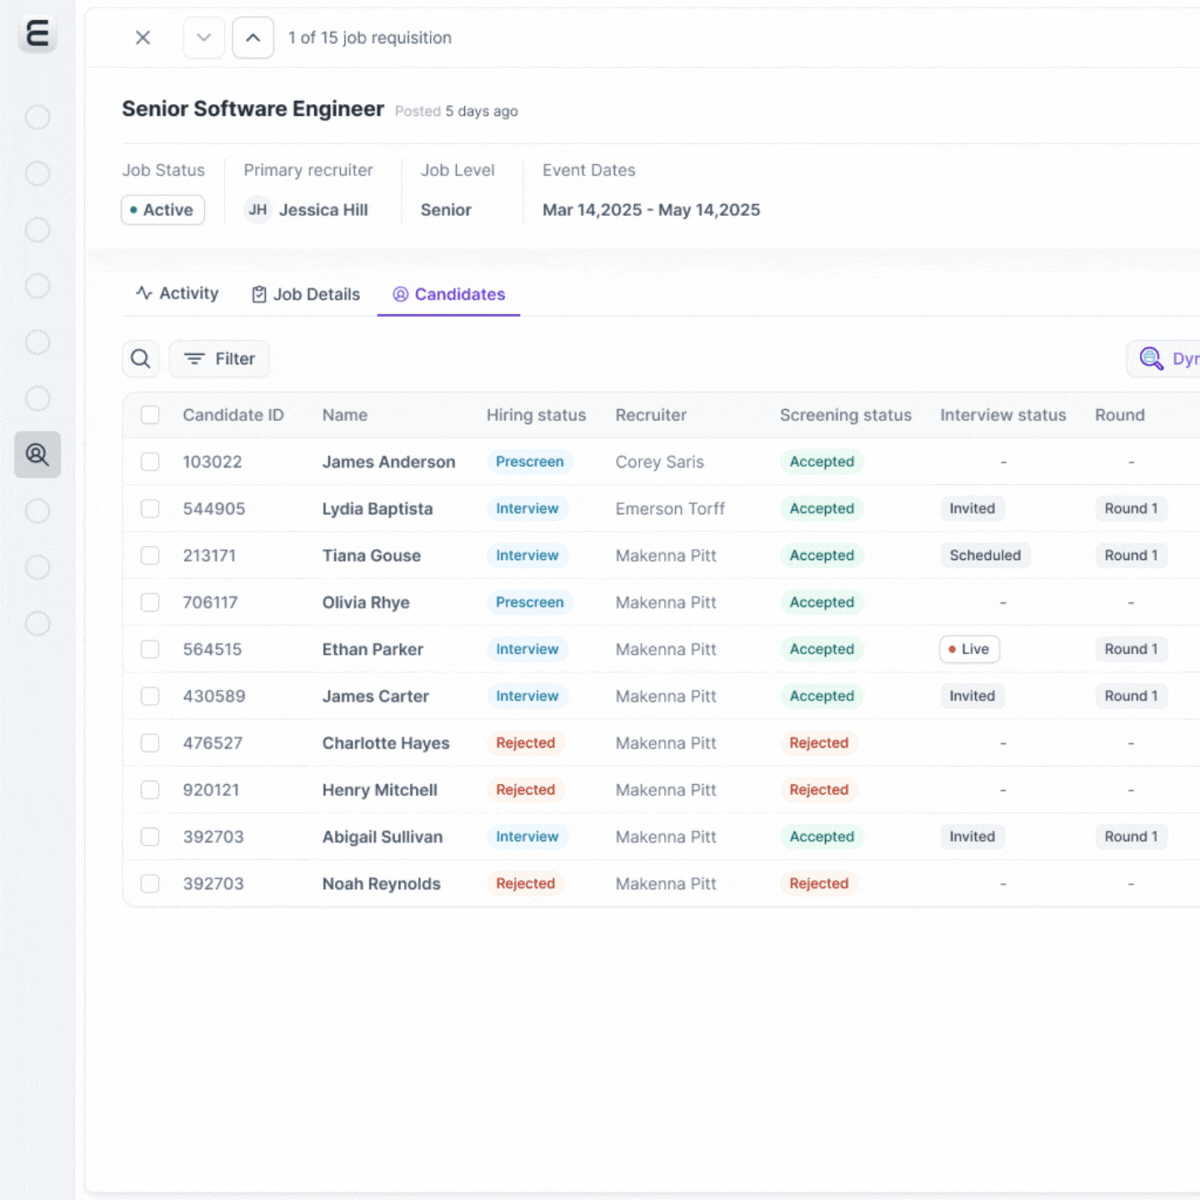
Task: Click the search magnifier above the table
Action: click(141, 359)
